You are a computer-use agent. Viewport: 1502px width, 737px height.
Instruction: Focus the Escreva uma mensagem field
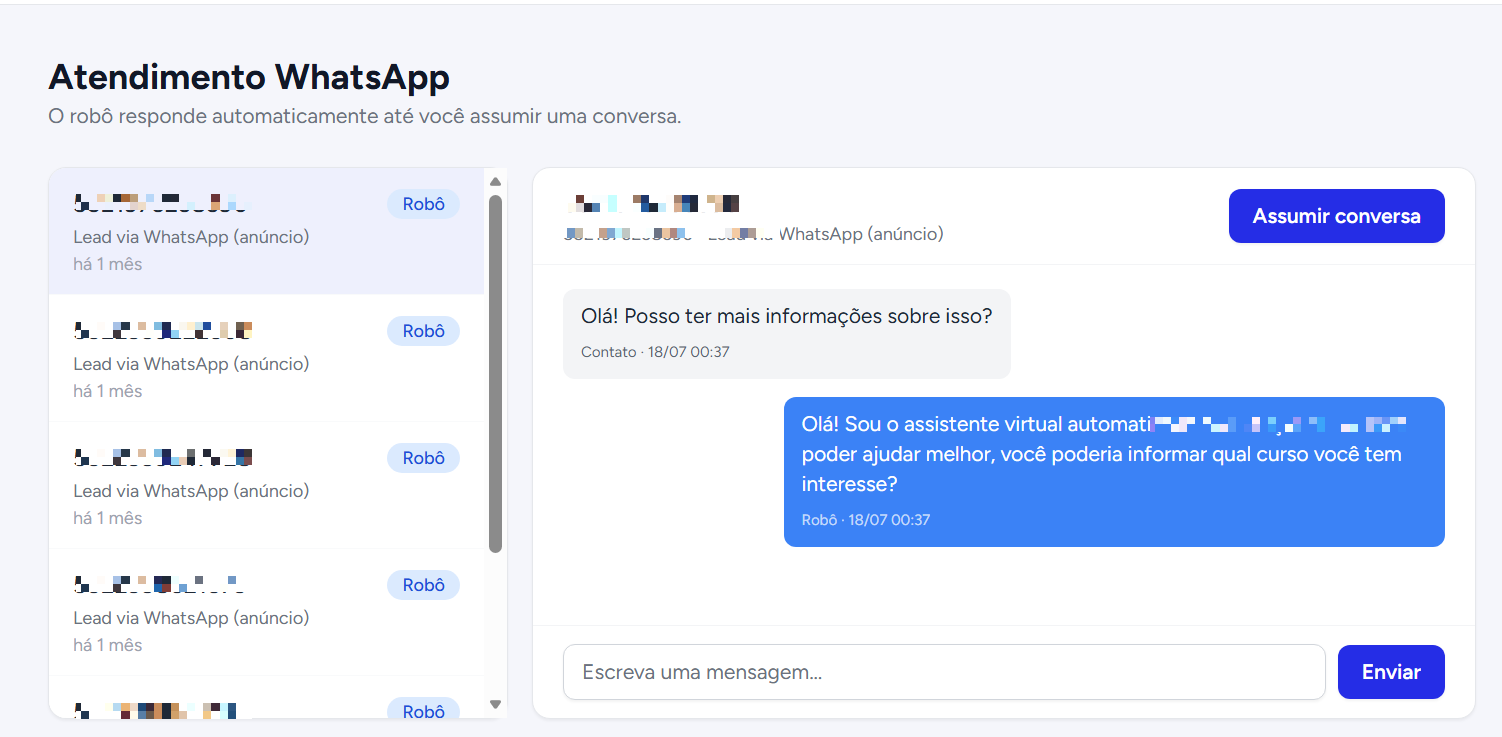944,672
